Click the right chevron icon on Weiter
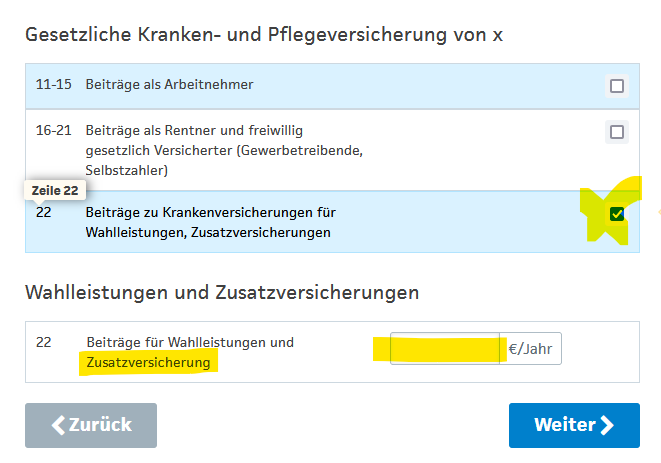The width and height of the screenshot is (661, 463). tap(607, 425)
